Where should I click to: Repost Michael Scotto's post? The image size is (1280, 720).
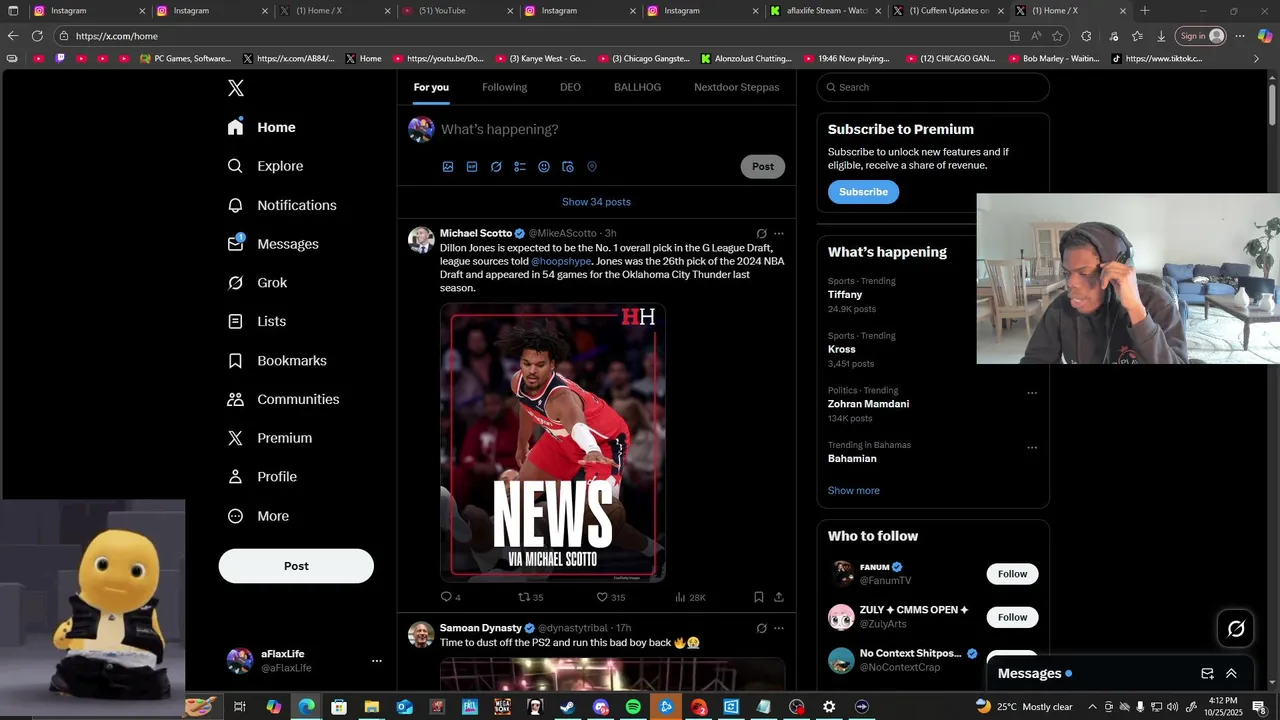point(530,597)
